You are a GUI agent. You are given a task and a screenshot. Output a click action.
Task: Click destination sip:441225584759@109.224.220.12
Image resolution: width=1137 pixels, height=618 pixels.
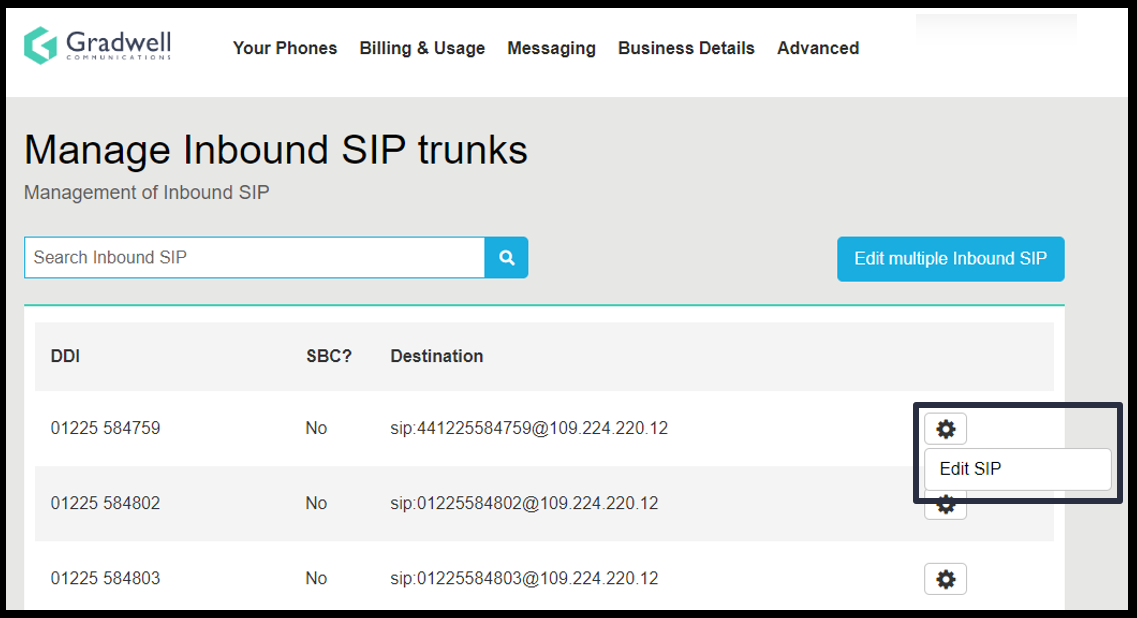point(530,428)
